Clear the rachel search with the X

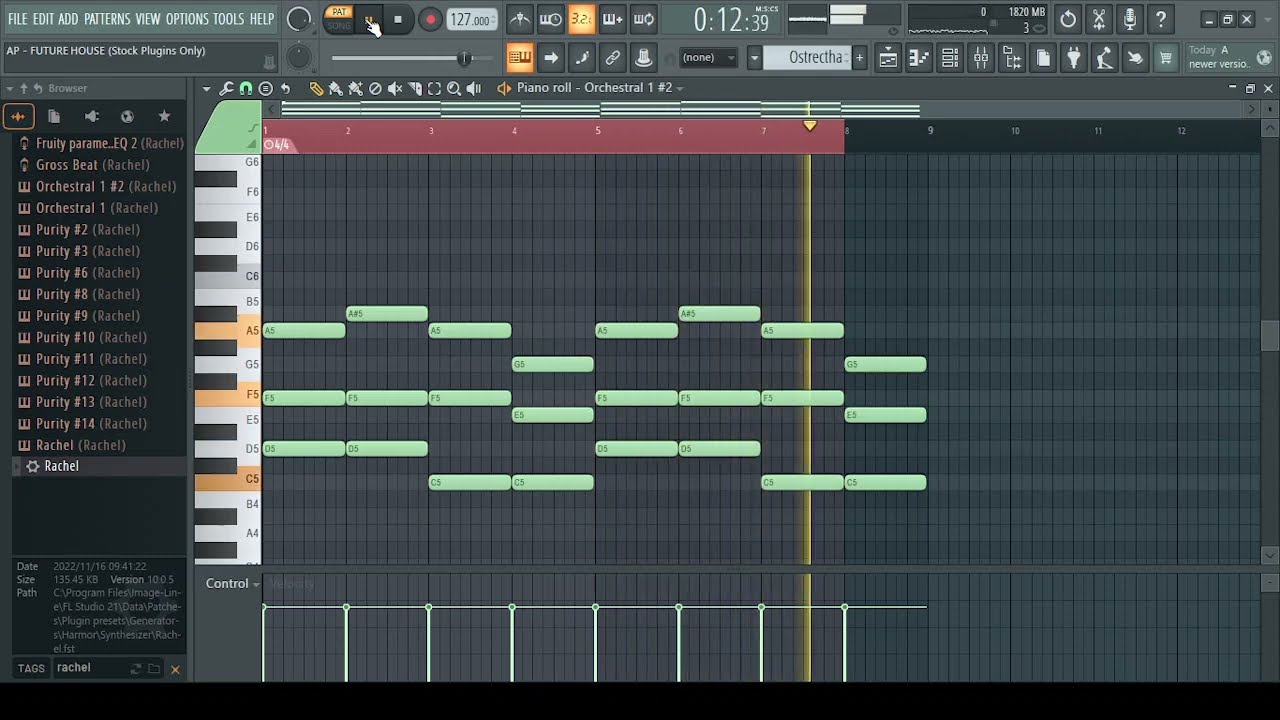[175, 669]
